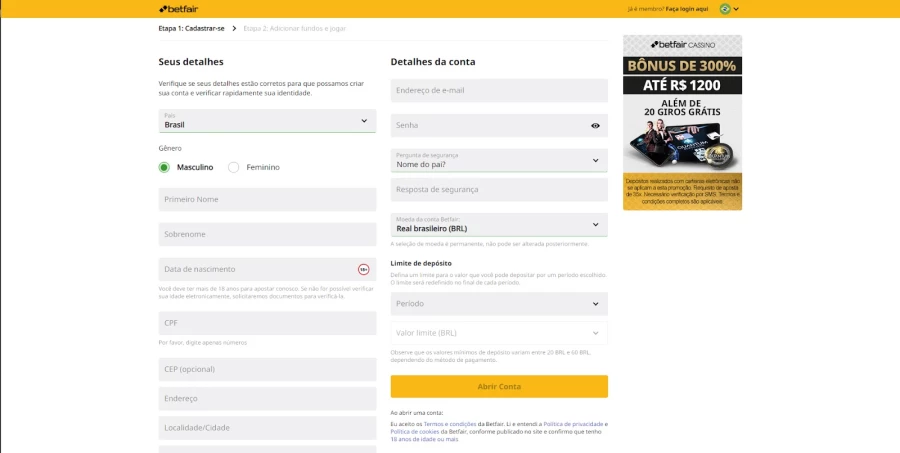Click the Primeiro Nome field
Viewport: 900px width, 453px height.
pos(267,199)
